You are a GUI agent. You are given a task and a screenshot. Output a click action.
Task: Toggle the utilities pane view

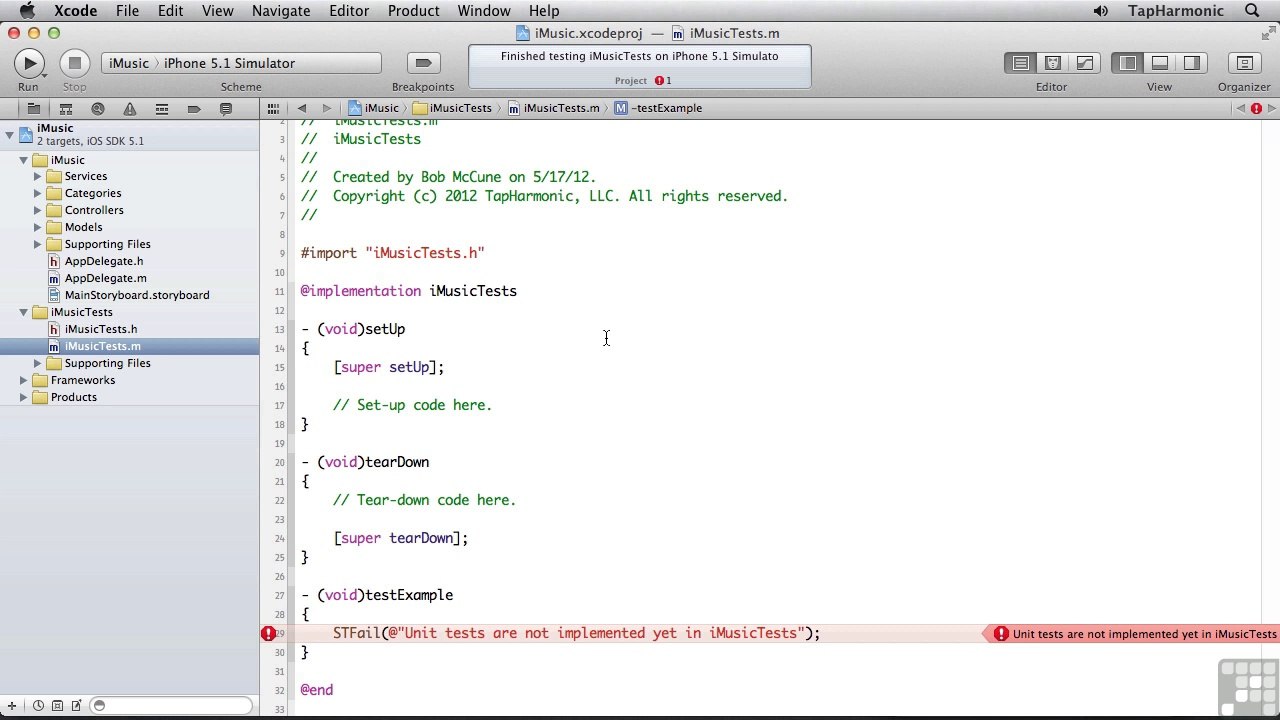pos(1192,63)
